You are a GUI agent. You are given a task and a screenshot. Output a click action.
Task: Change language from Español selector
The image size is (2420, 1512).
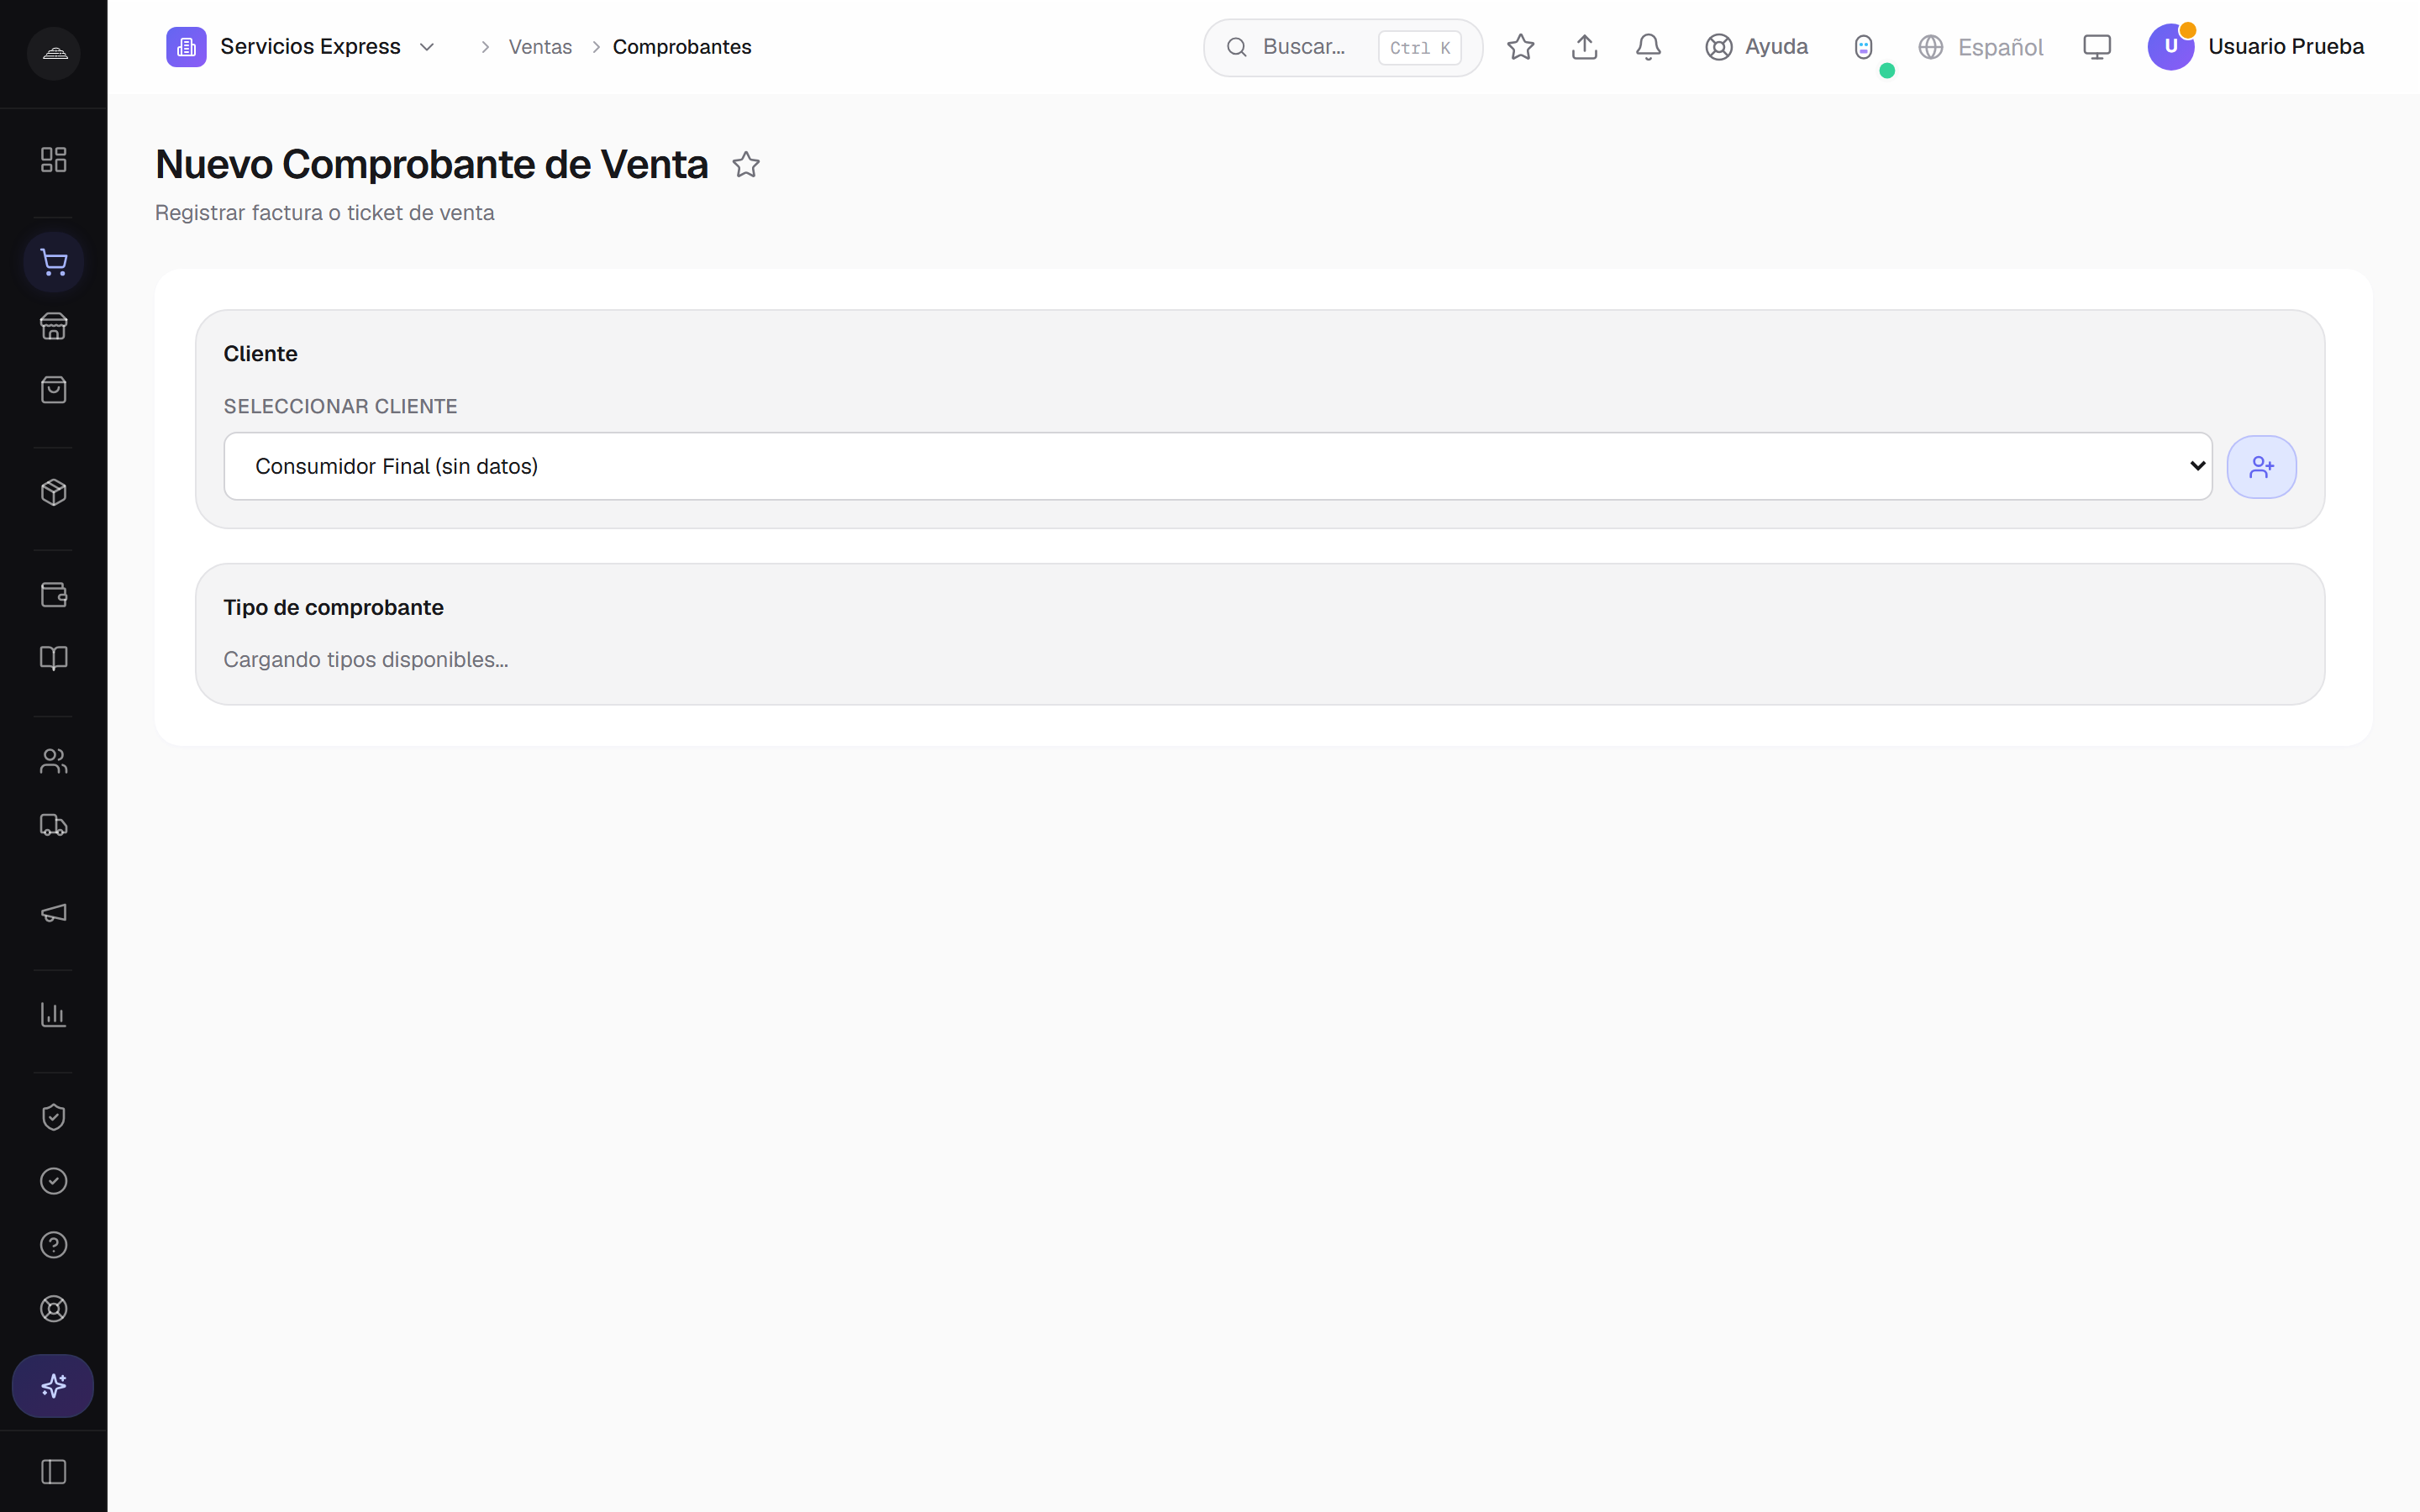pos(1981,47)
